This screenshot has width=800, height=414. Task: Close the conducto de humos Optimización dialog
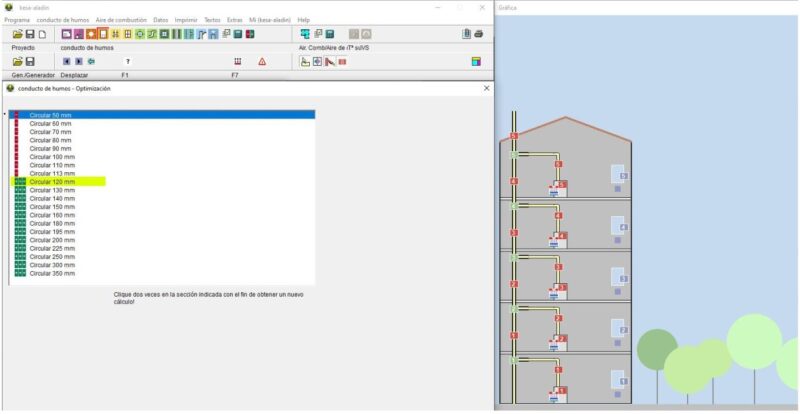pyautogui.click(x=486, y=88)
